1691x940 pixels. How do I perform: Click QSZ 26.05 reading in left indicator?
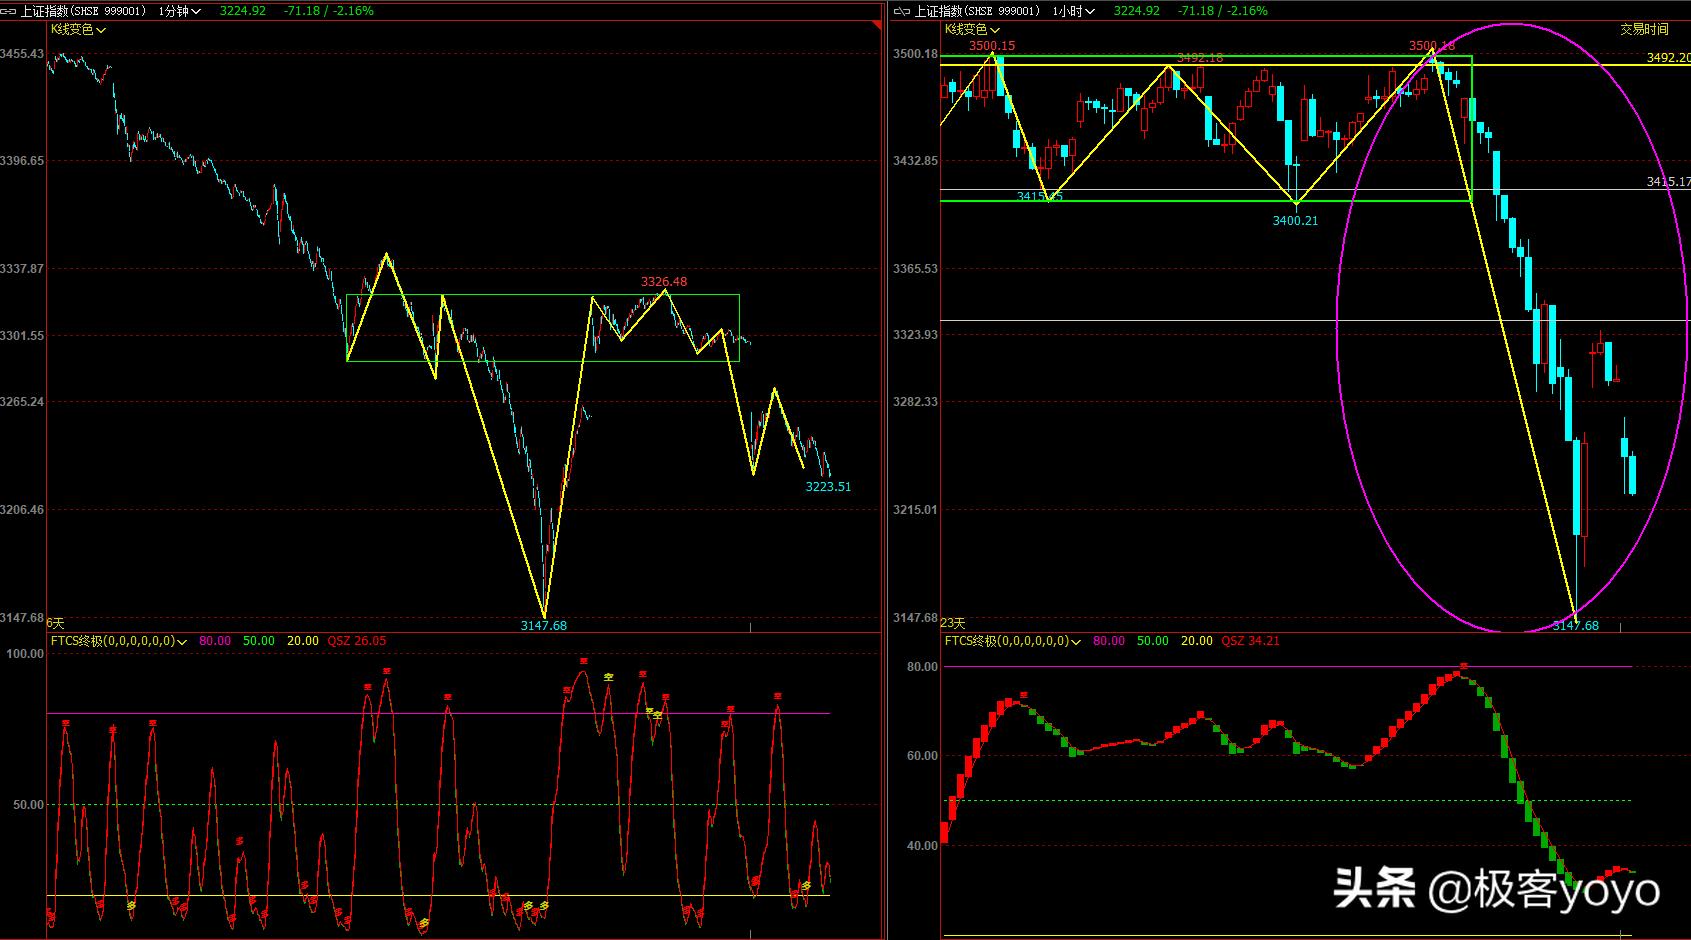click(x=357, y=641)
